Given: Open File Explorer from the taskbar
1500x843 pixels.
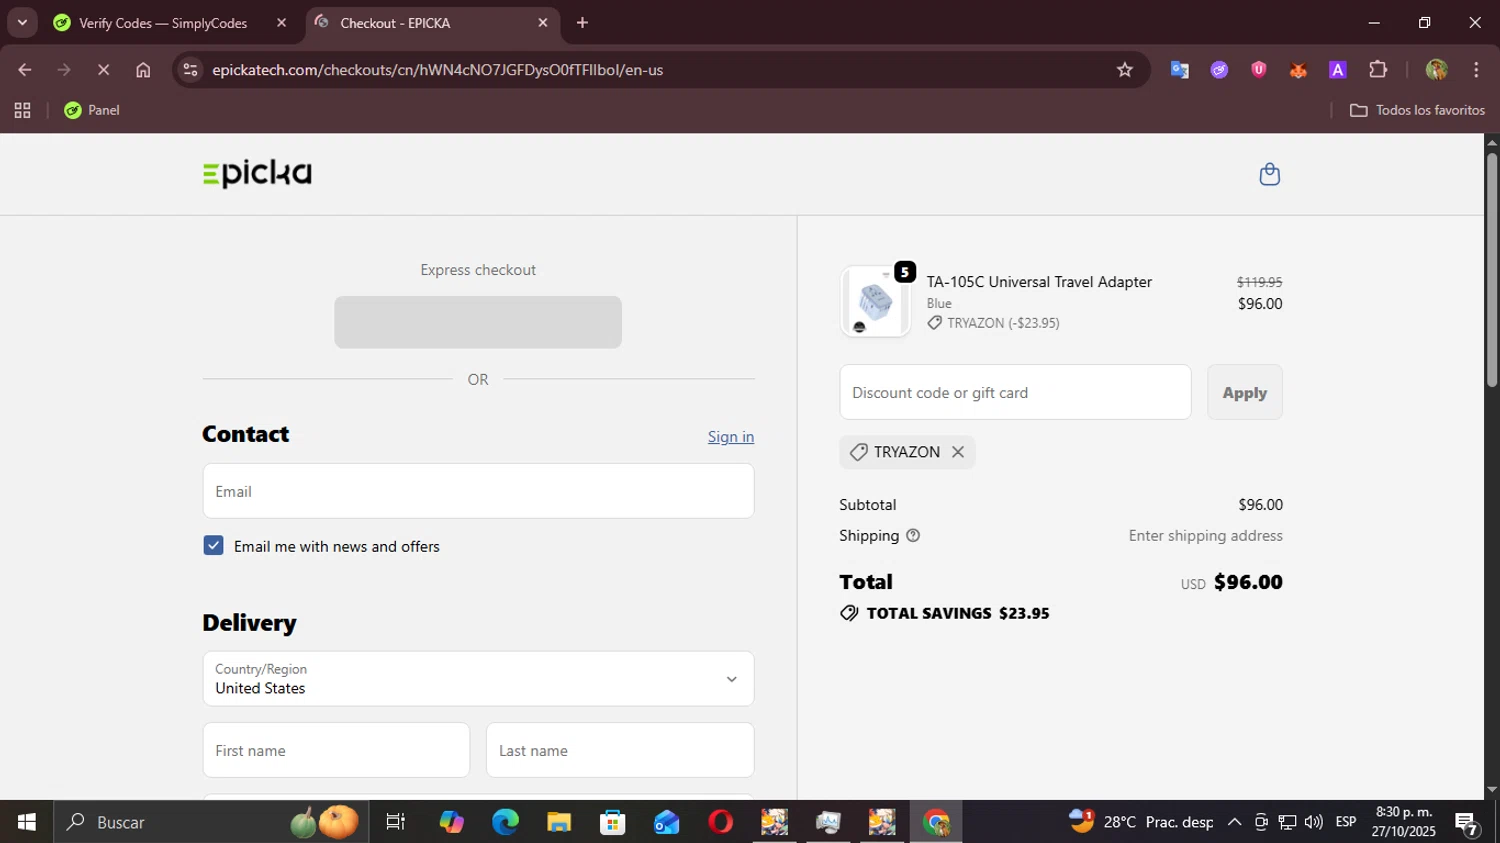Looking at the screenshot, I should (559, 822).
